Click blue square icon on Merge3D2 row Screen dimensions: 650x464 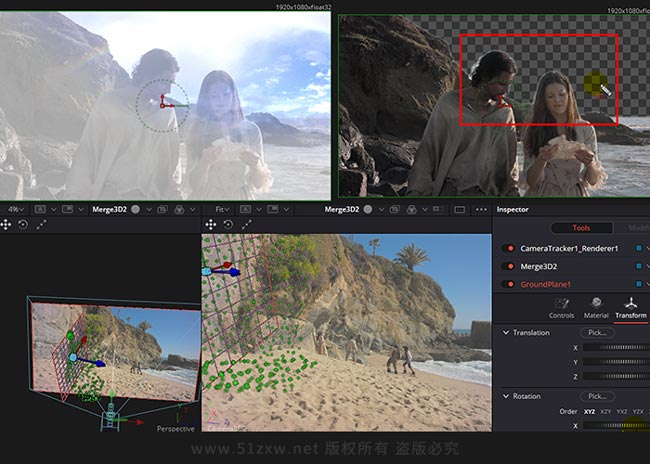(639, 266)
